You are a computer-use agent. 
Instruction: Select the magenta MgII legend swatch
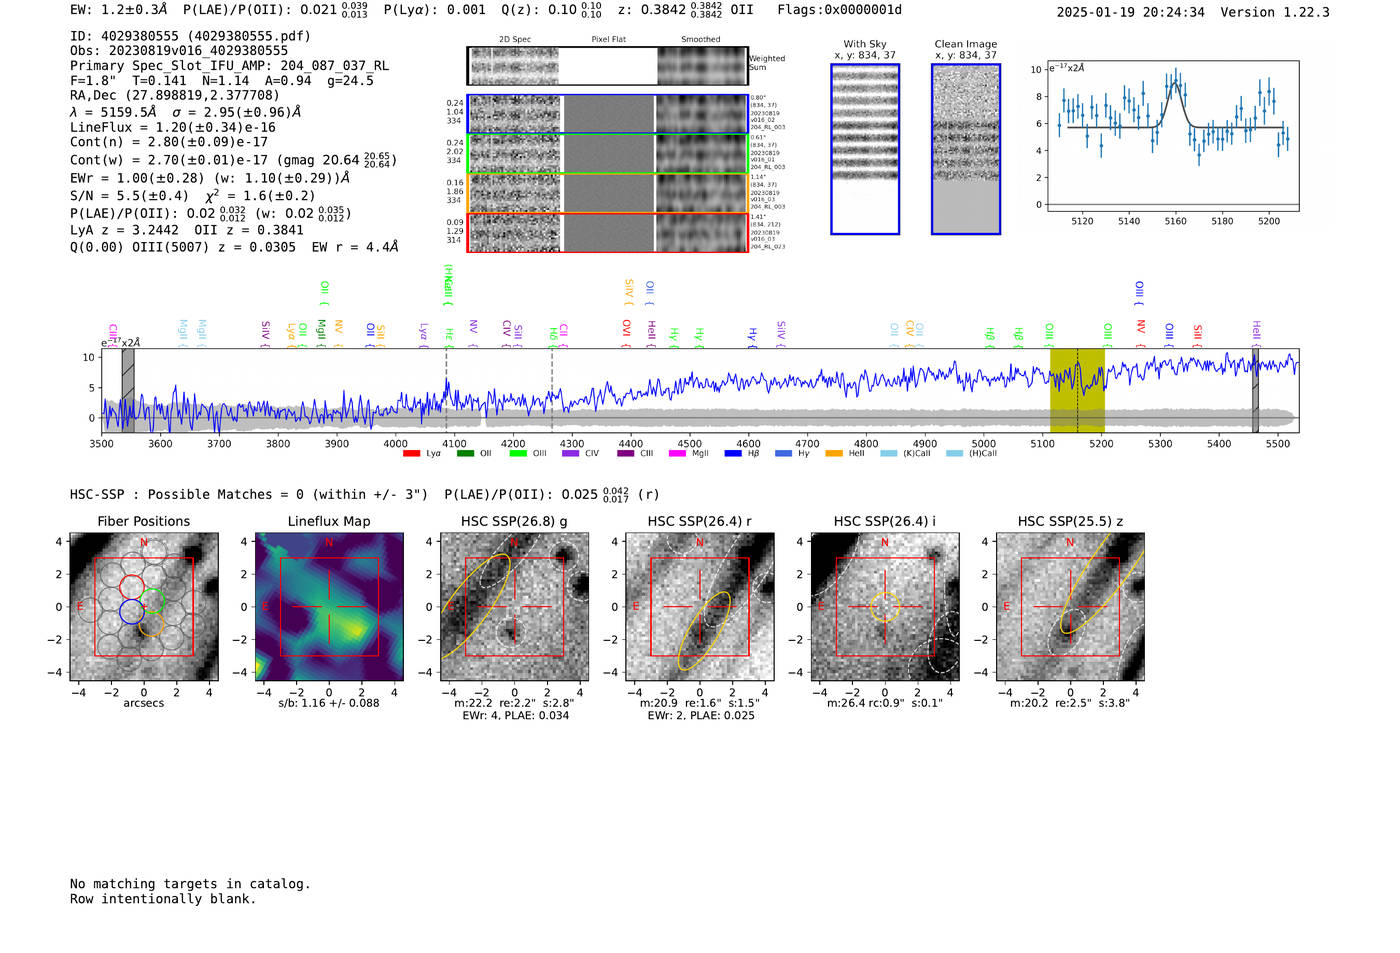click(677, 454)
